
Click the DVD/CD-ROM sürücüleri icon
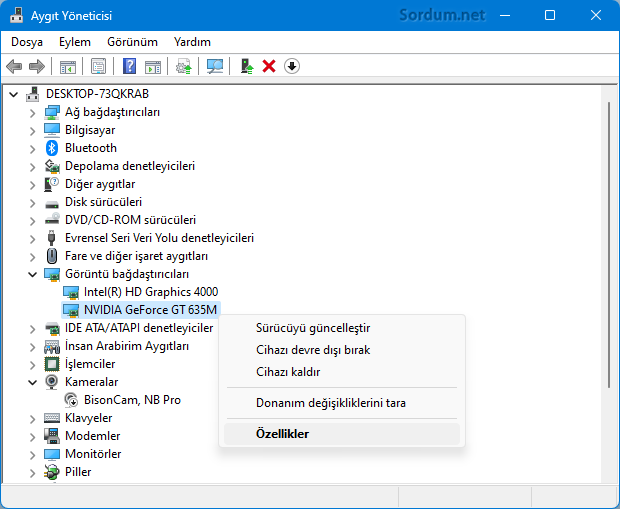point(52,219)
